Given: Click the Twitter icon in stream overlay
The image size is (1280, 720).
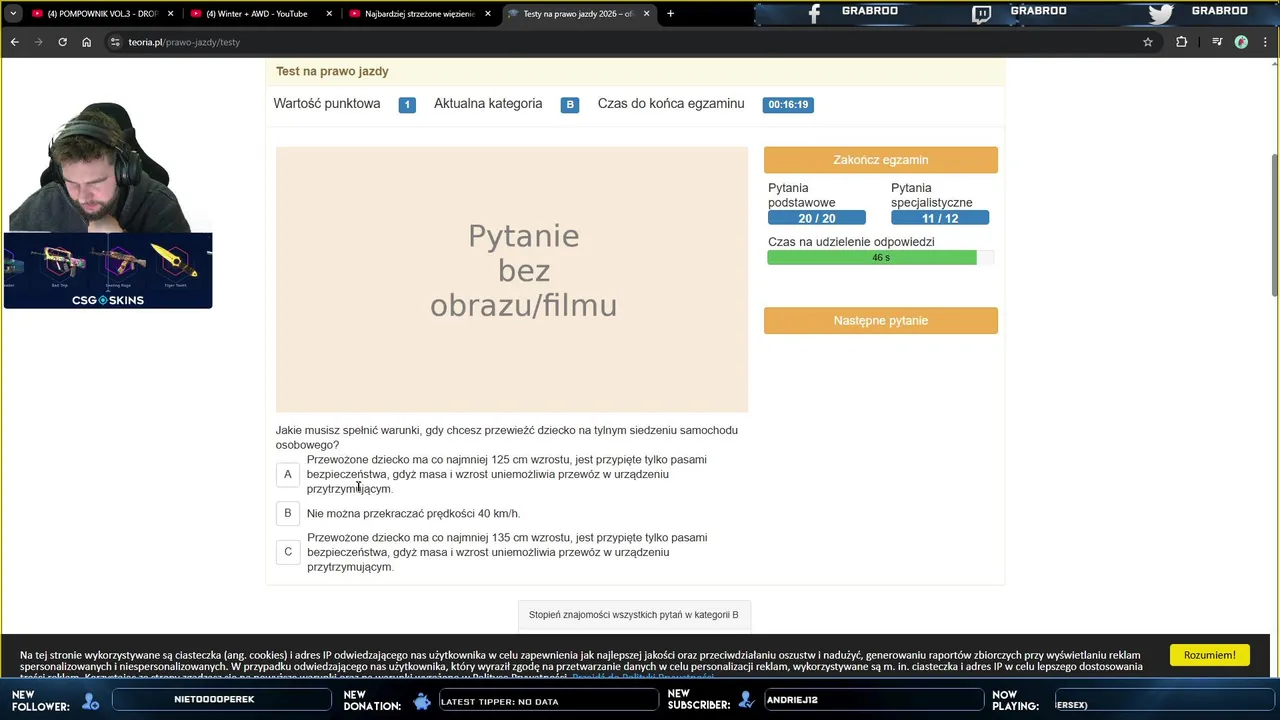Looking at the screenshot, I should pyautogui.click(x=1160, y=13).
